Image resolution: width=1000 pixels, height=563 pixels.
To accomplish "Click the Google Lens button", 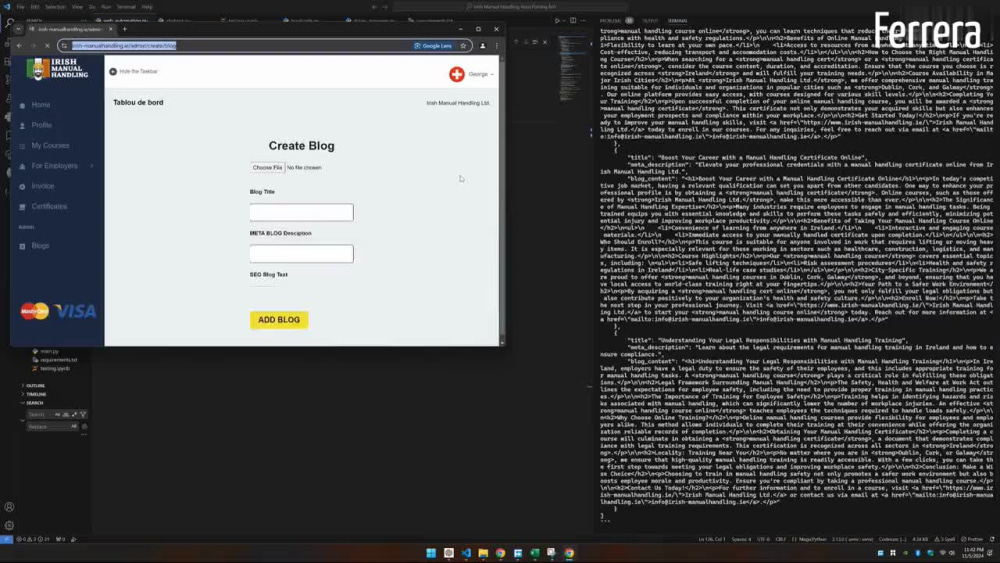I will (x=433, y=46).
